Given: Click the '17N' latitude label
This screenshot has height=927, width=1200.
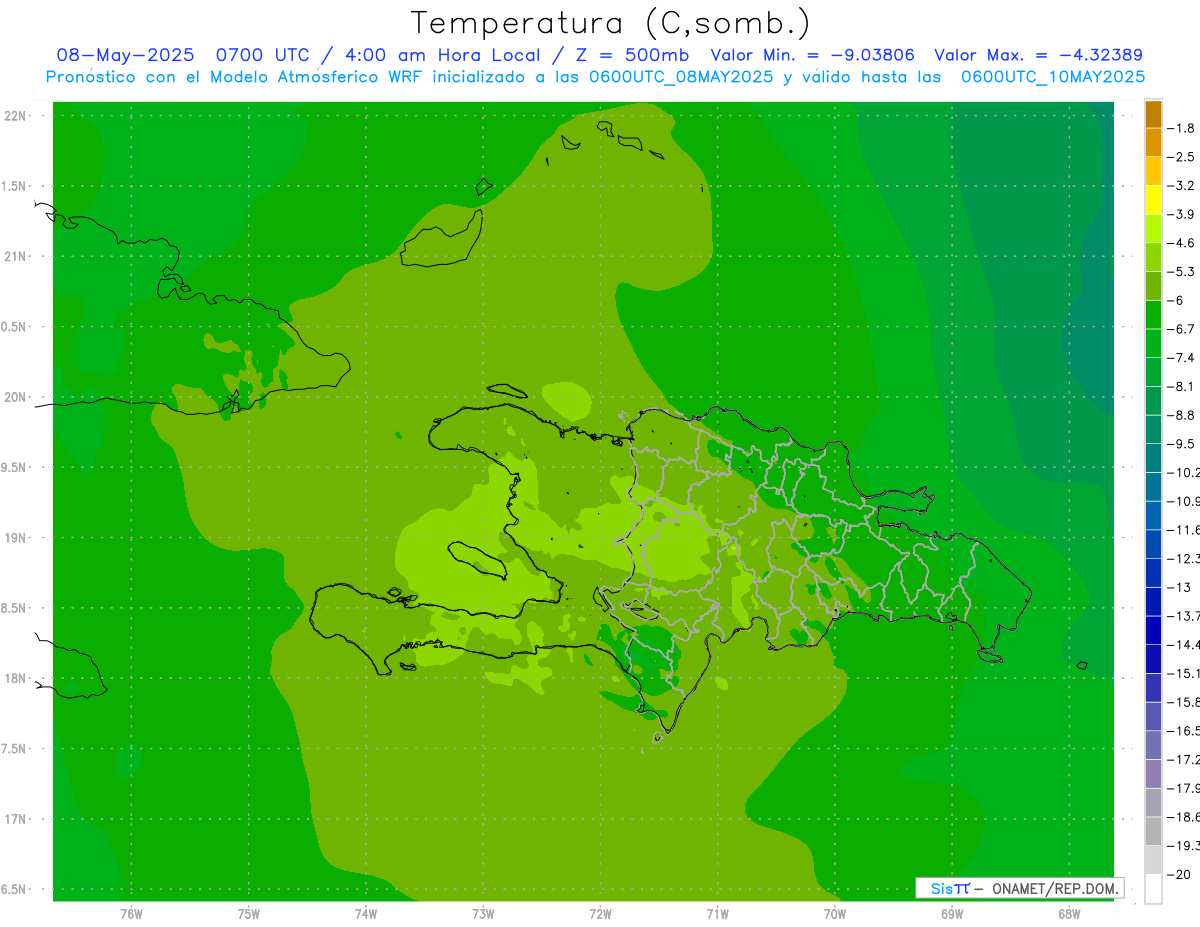Looking at the screenshot, I should point(17,820).
